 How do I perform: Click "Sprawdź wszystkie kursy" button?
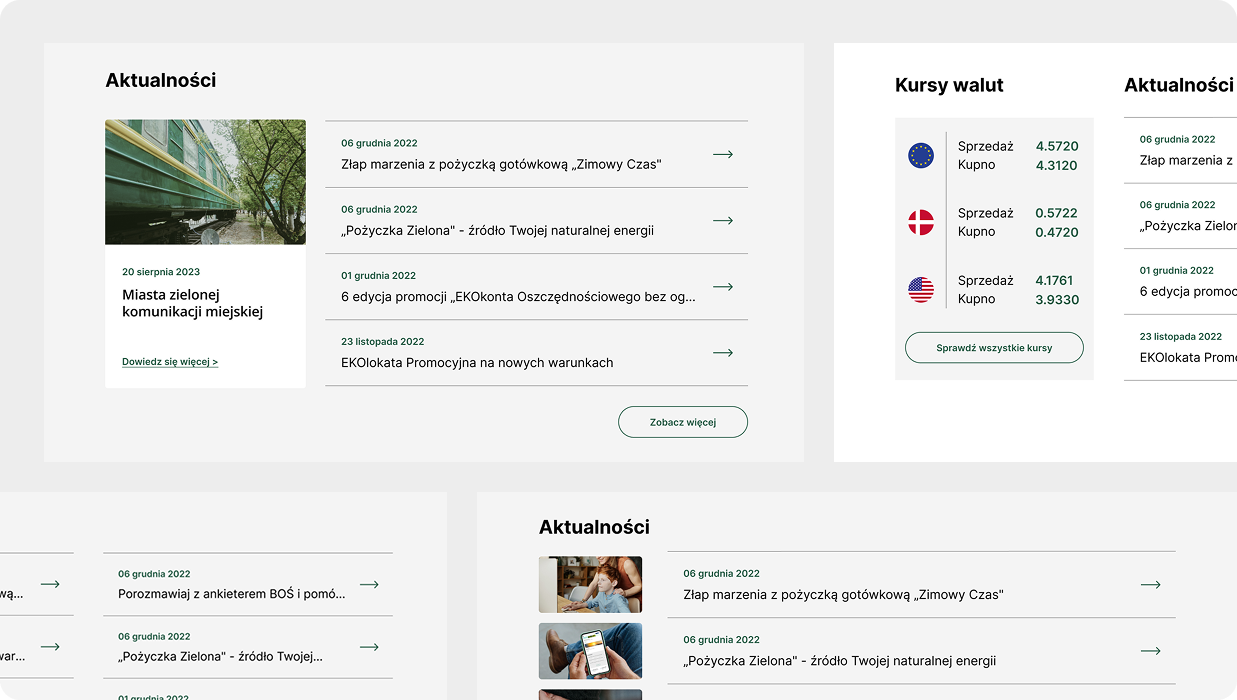[x=994, y=348]
